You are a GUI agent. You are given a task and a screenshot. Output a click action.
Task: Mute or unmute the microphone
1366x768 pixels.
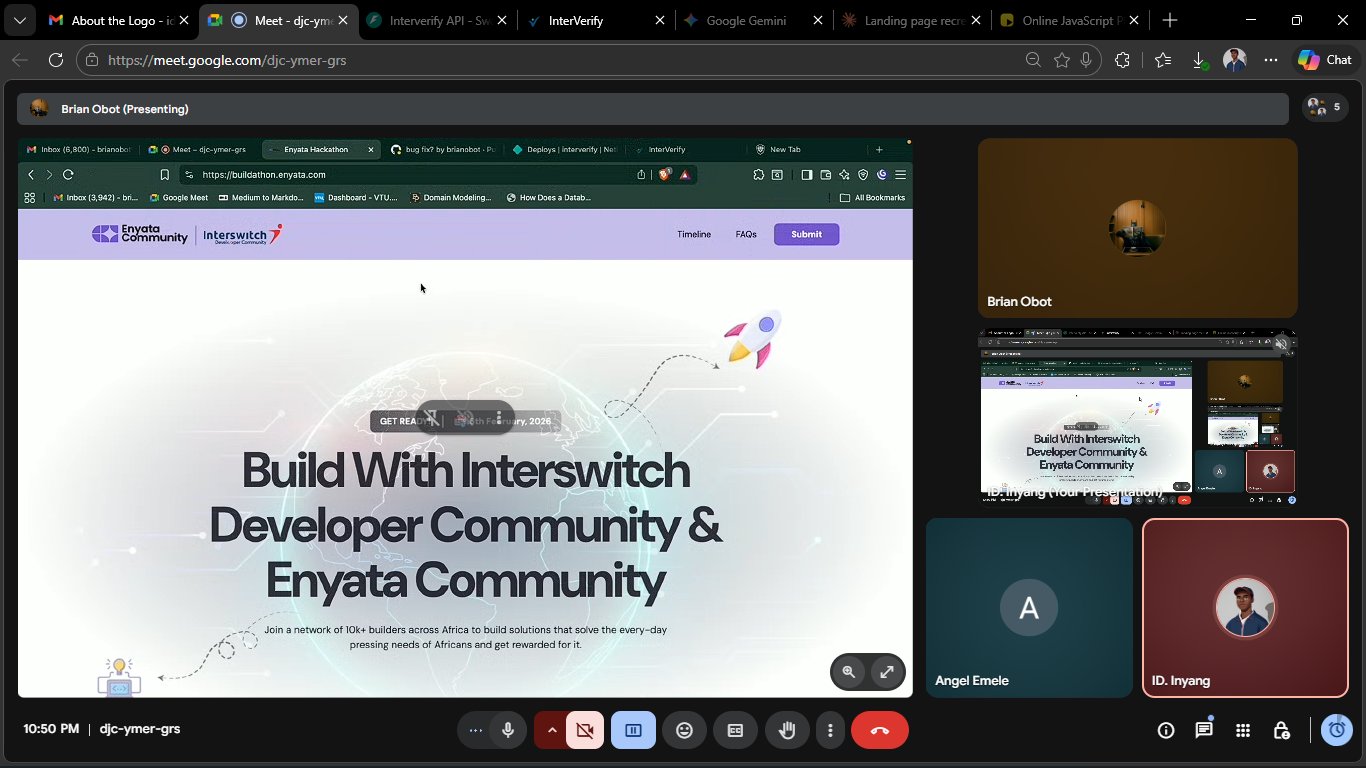pyautogui.click(x=508, y=730)
